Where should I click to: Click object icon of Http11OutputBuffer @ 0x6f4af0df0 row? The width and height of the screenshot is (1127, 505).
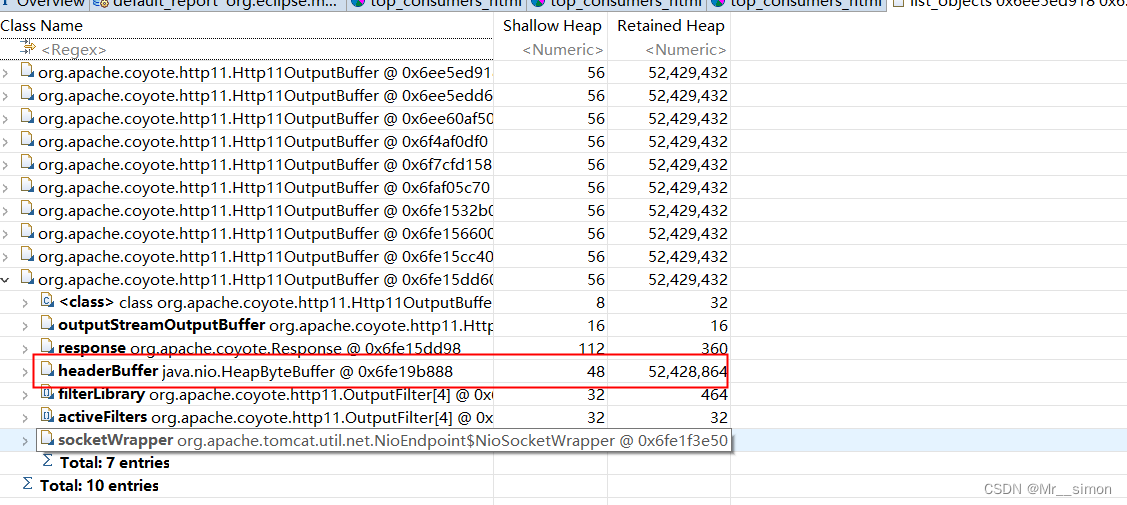coord(27,141)
